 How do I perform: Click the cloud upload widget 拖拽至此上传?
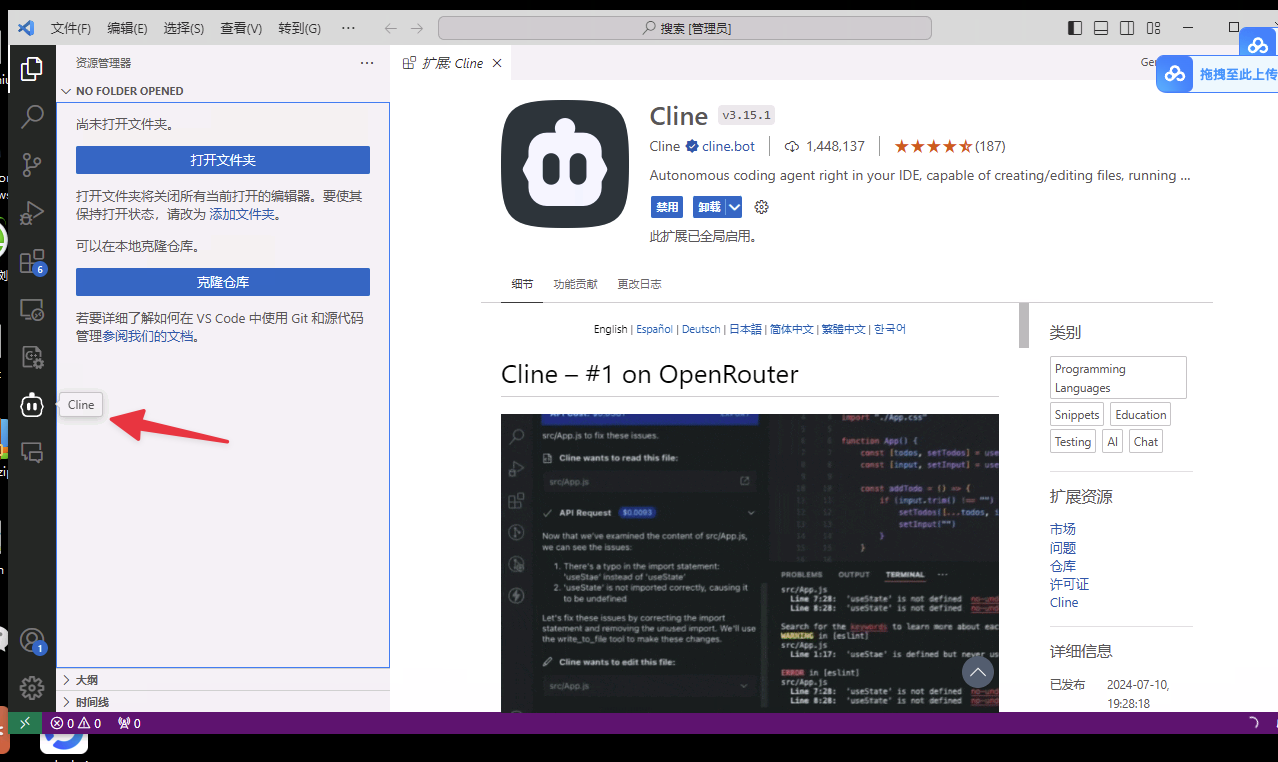coord(1217,74)
